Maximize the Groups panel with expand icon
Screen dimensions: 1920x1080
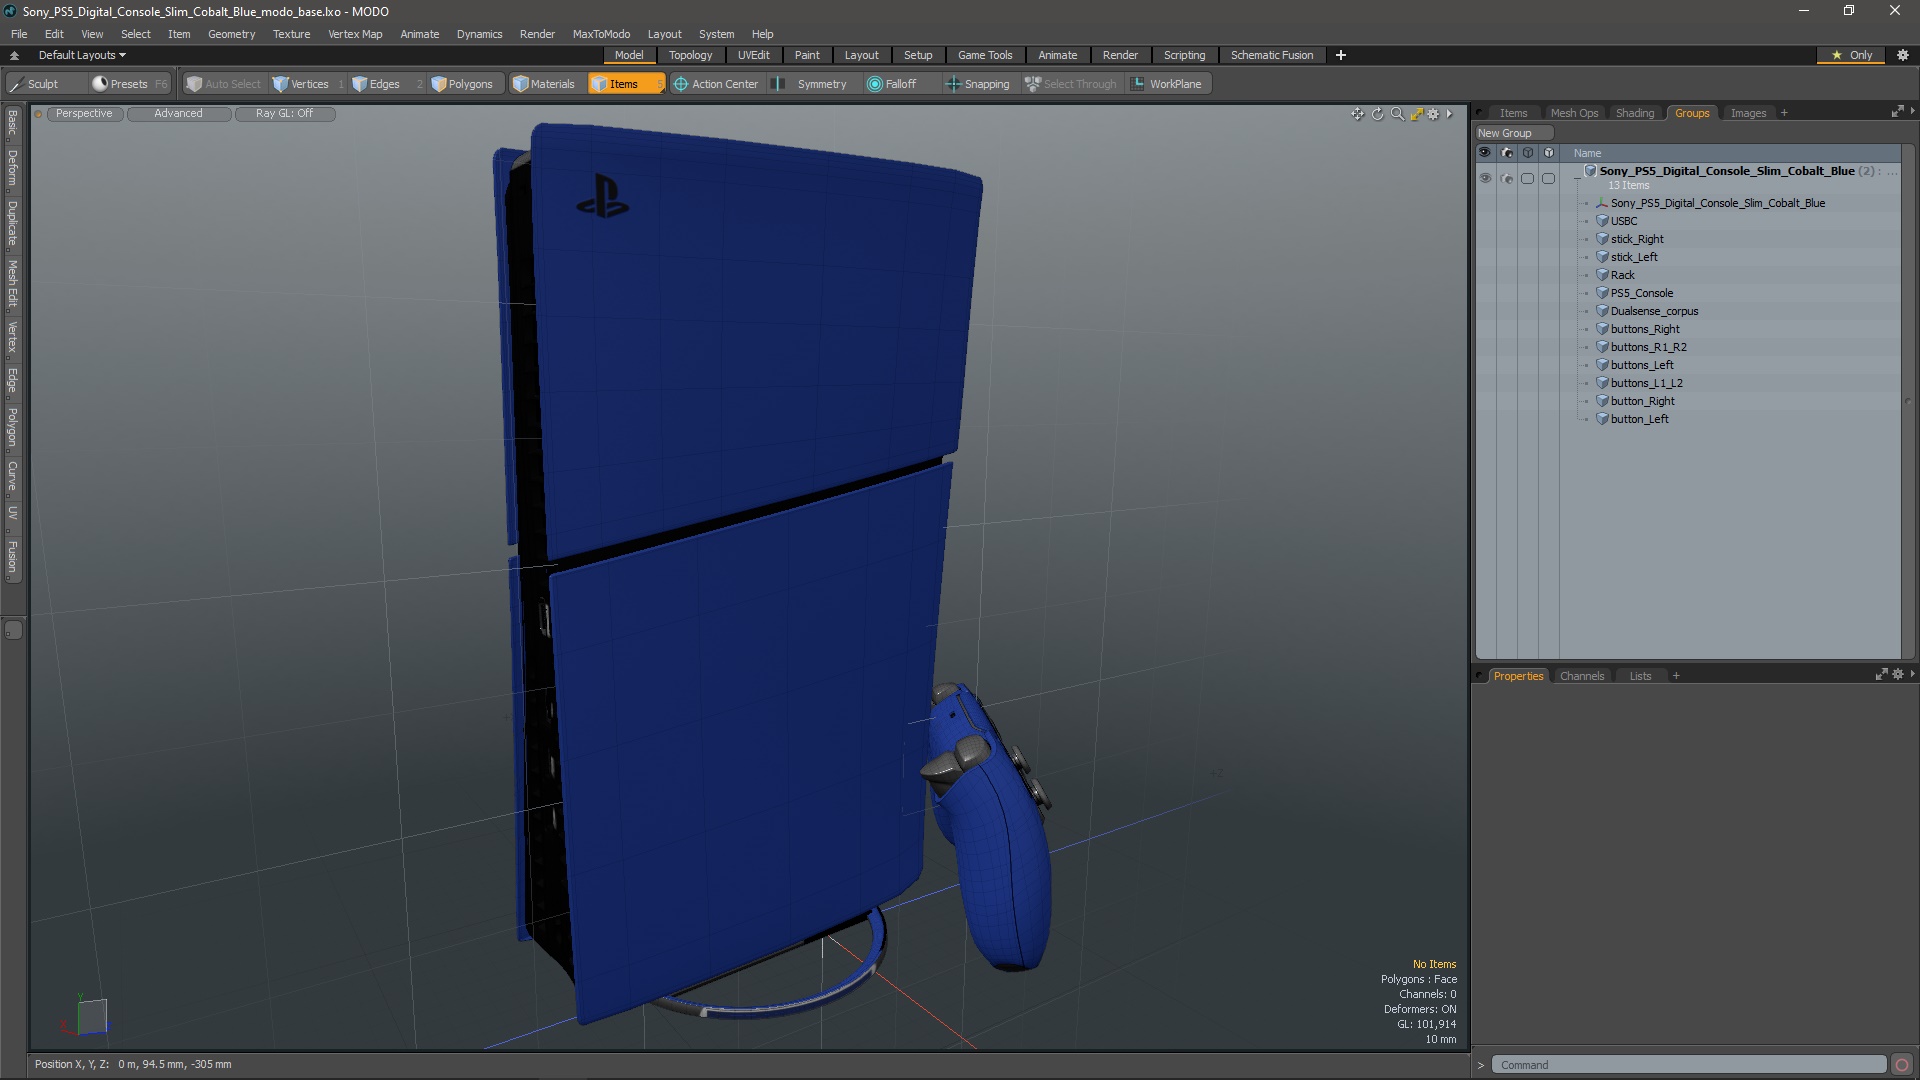(x=1897, y=112)
